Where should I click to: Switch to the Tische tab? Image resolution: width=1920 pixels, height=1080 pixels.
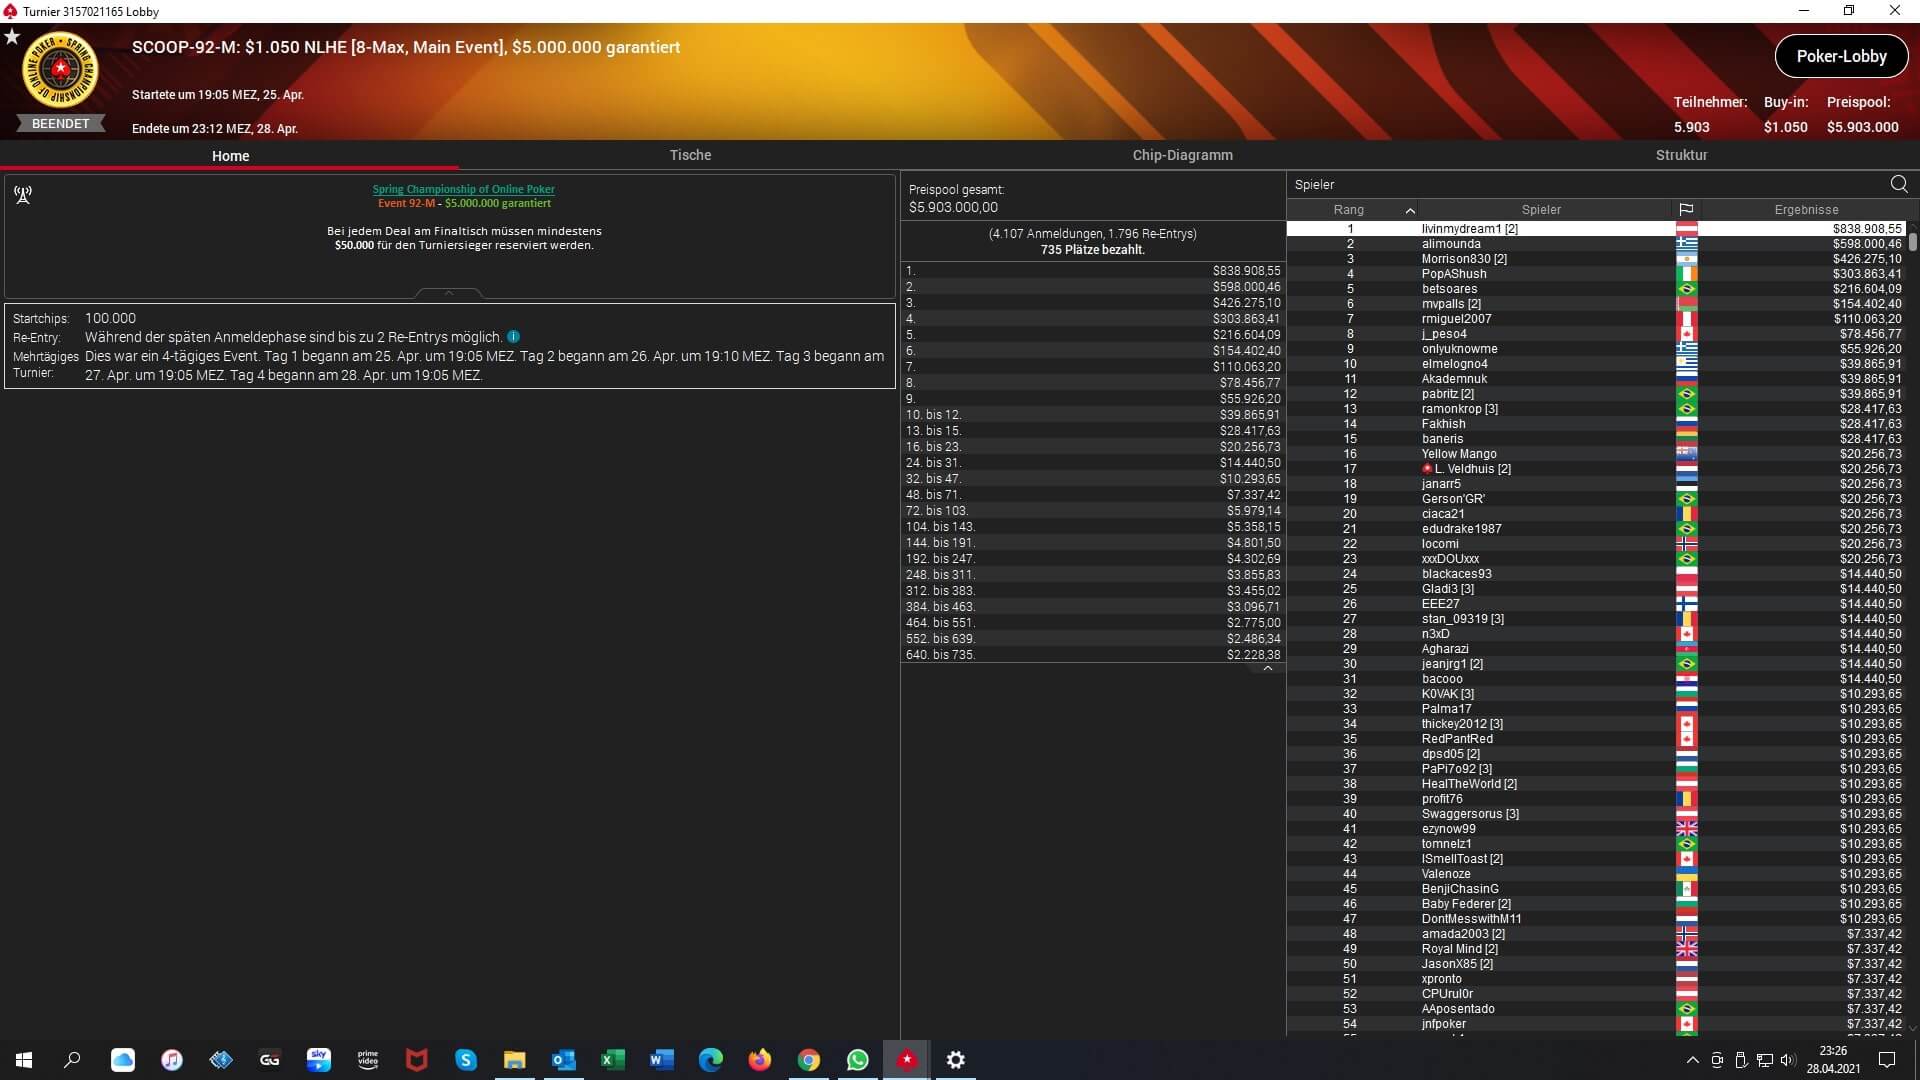[690, 155]
